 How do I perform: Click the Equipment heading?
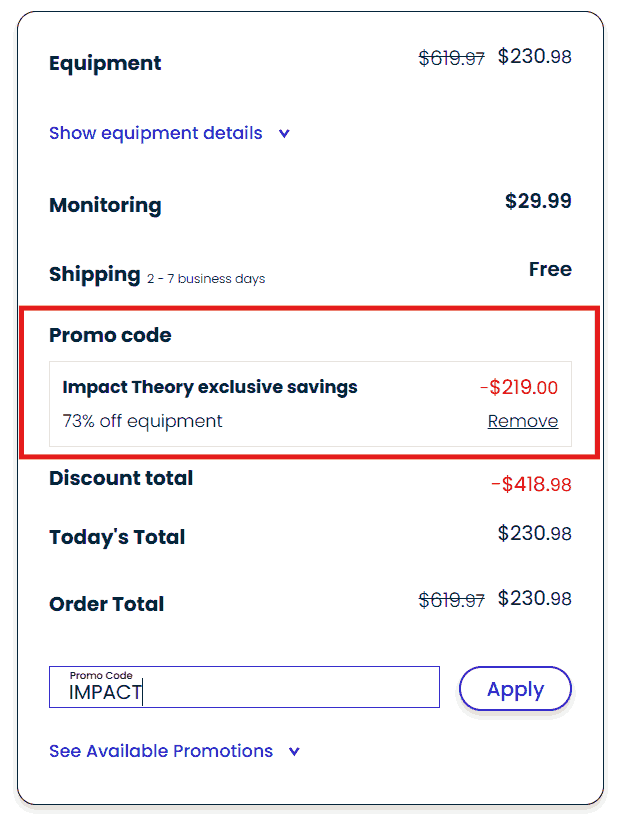(105, 63)
